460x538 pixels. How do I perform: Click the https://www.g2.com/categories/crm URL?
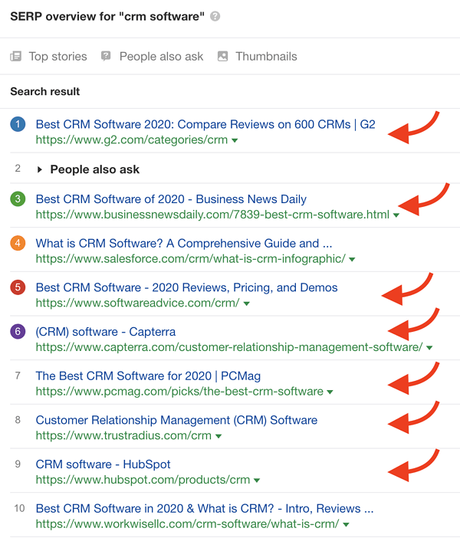132,140
